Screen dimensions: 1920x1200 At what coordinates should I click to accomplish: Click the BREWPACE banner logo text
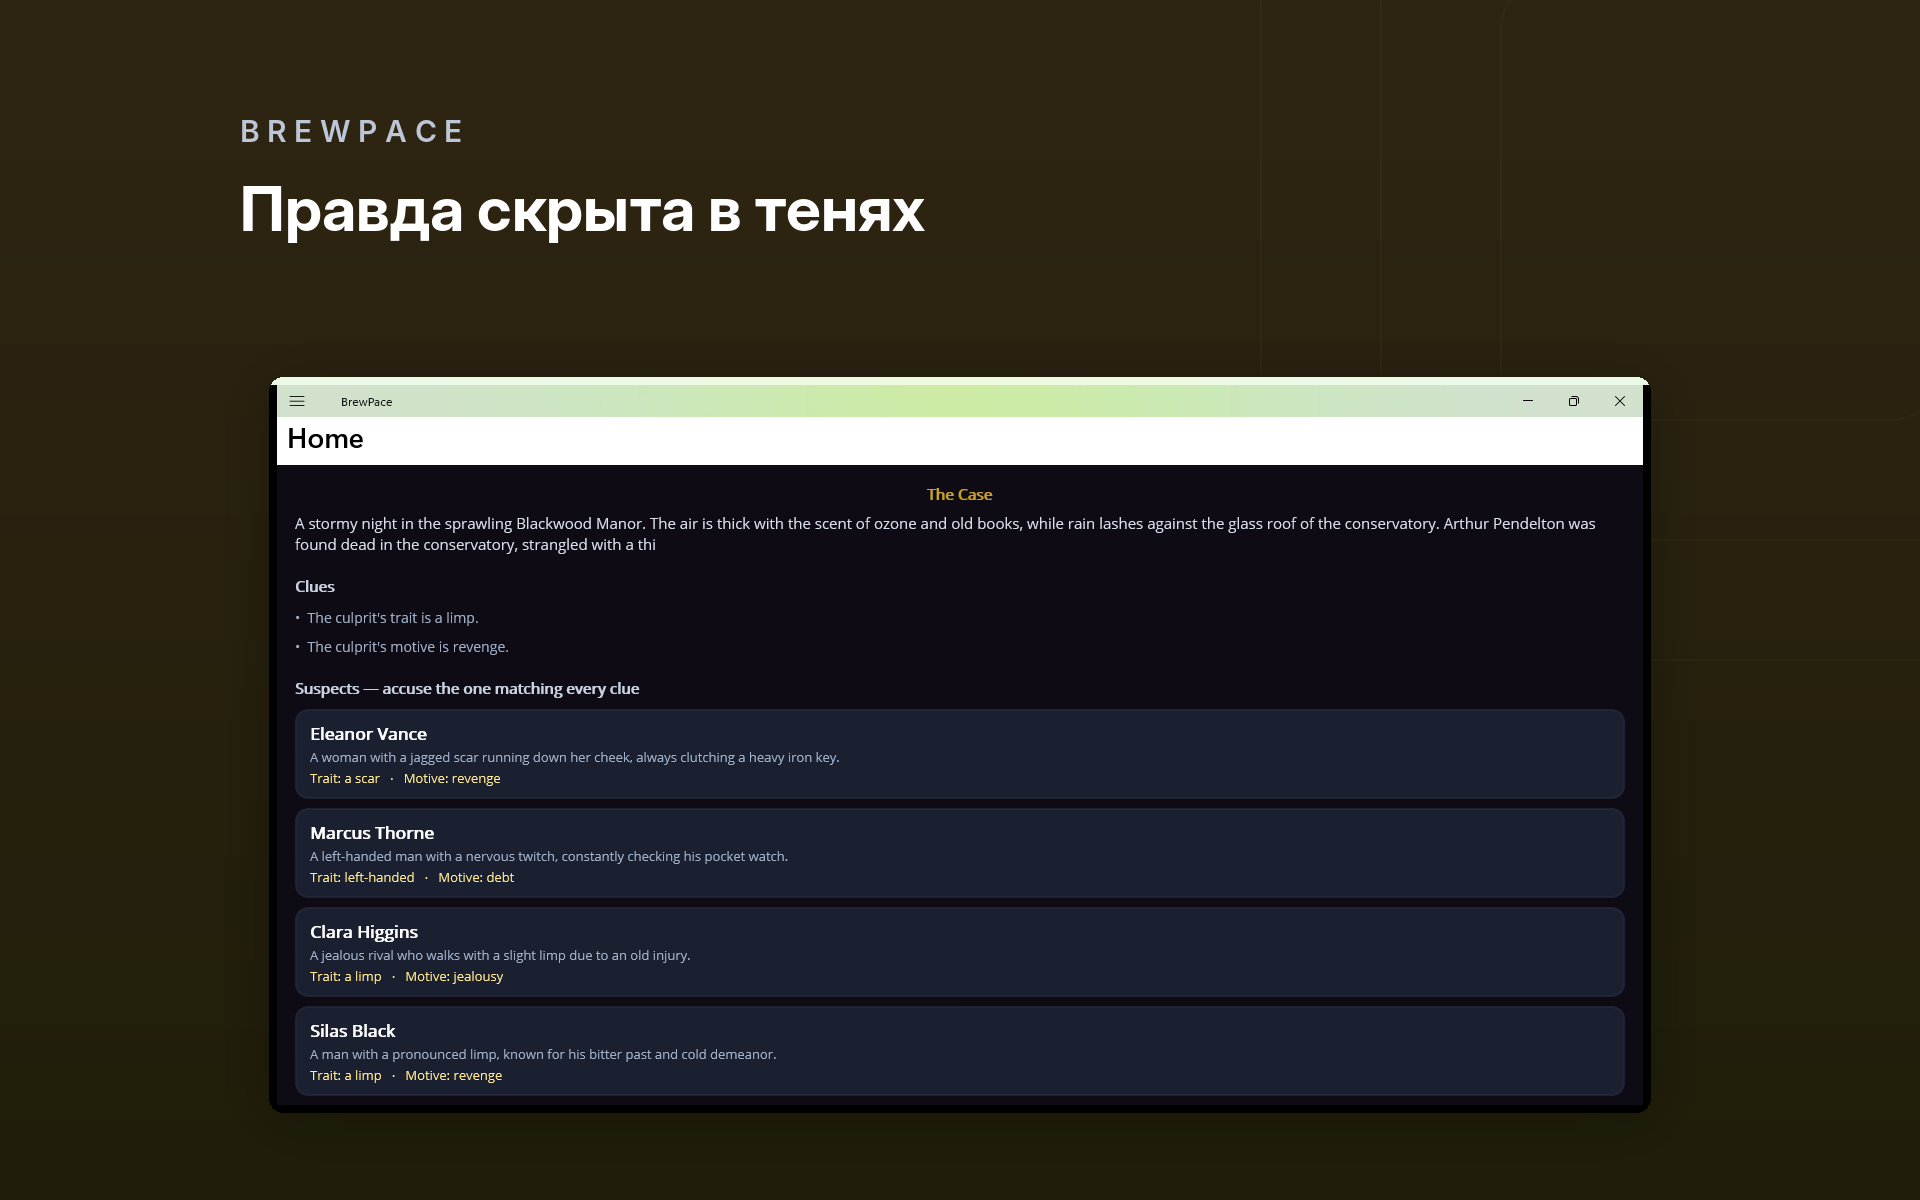click(352, 131)
